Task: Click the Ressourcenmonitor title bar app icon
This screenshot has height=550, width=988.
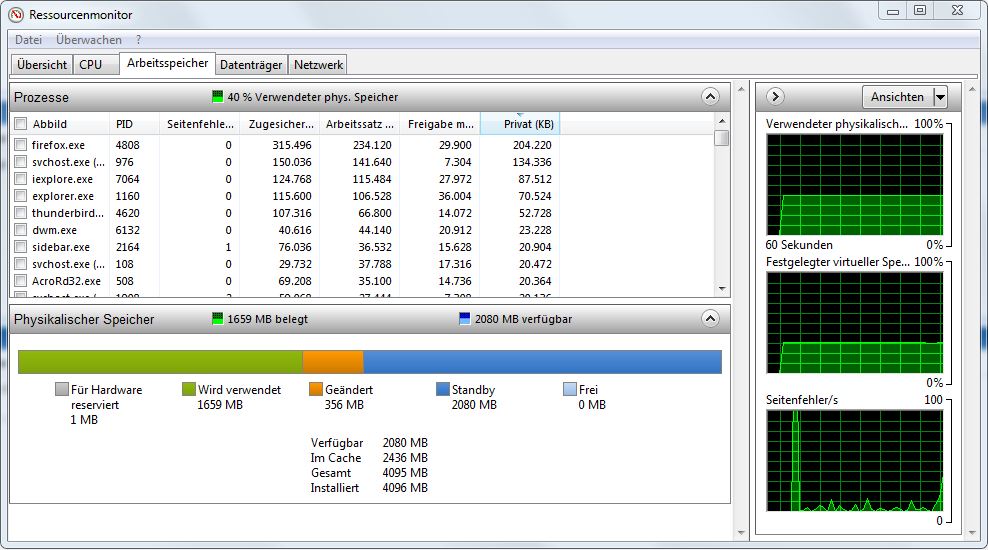Action: coord(16,14)
